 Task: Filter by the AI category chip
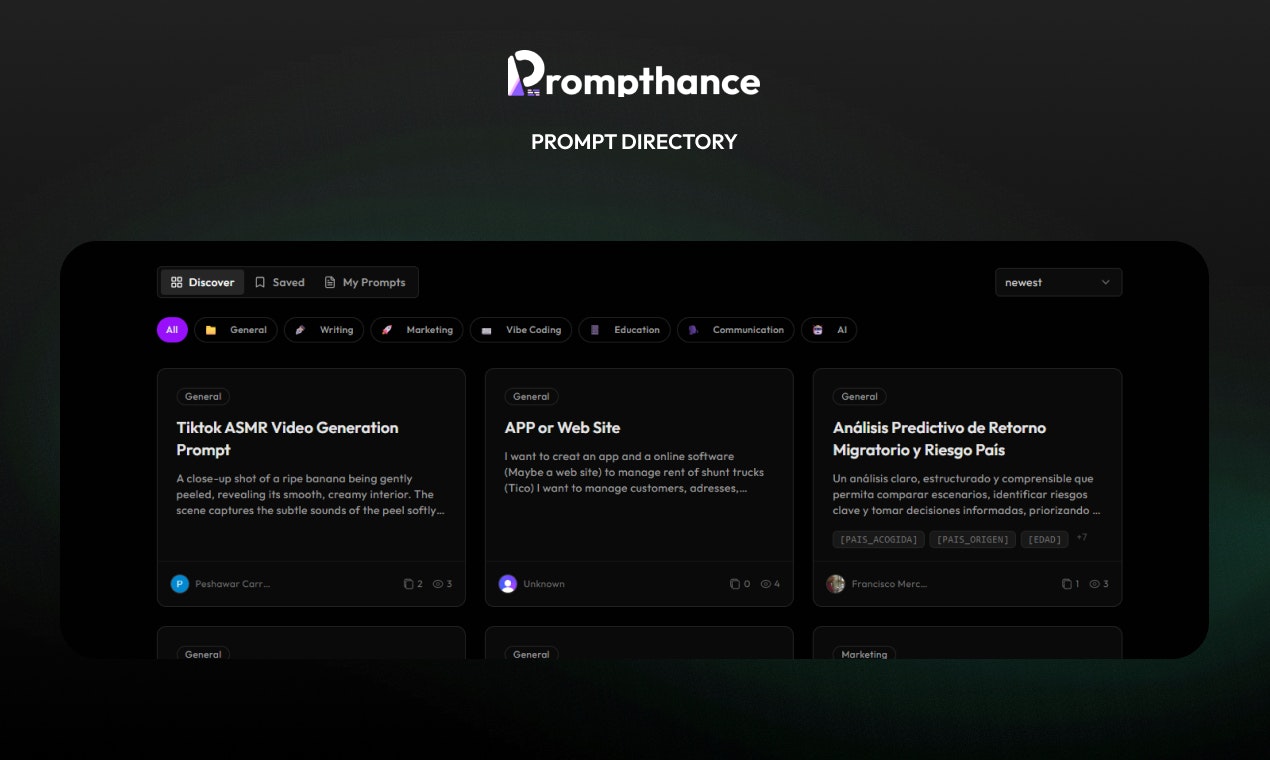(x=829, y=330)
